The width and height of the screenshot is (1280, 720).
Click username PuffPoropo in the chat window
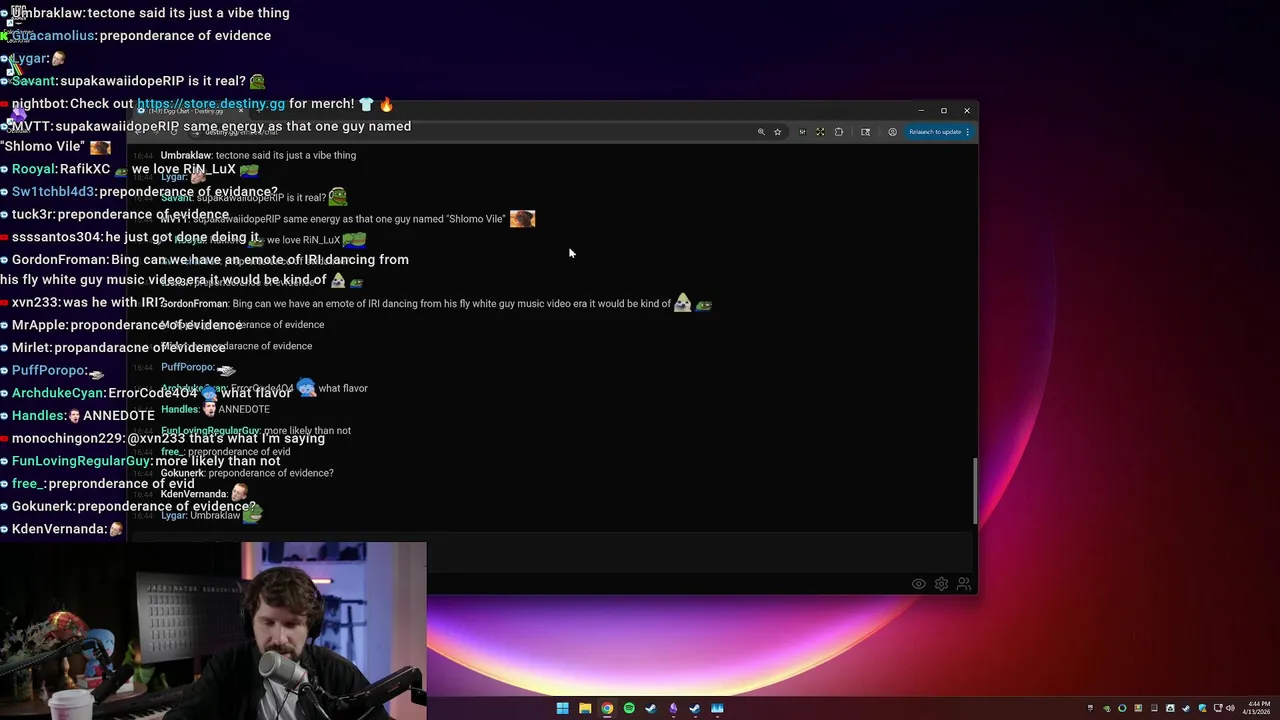point(186,367)
